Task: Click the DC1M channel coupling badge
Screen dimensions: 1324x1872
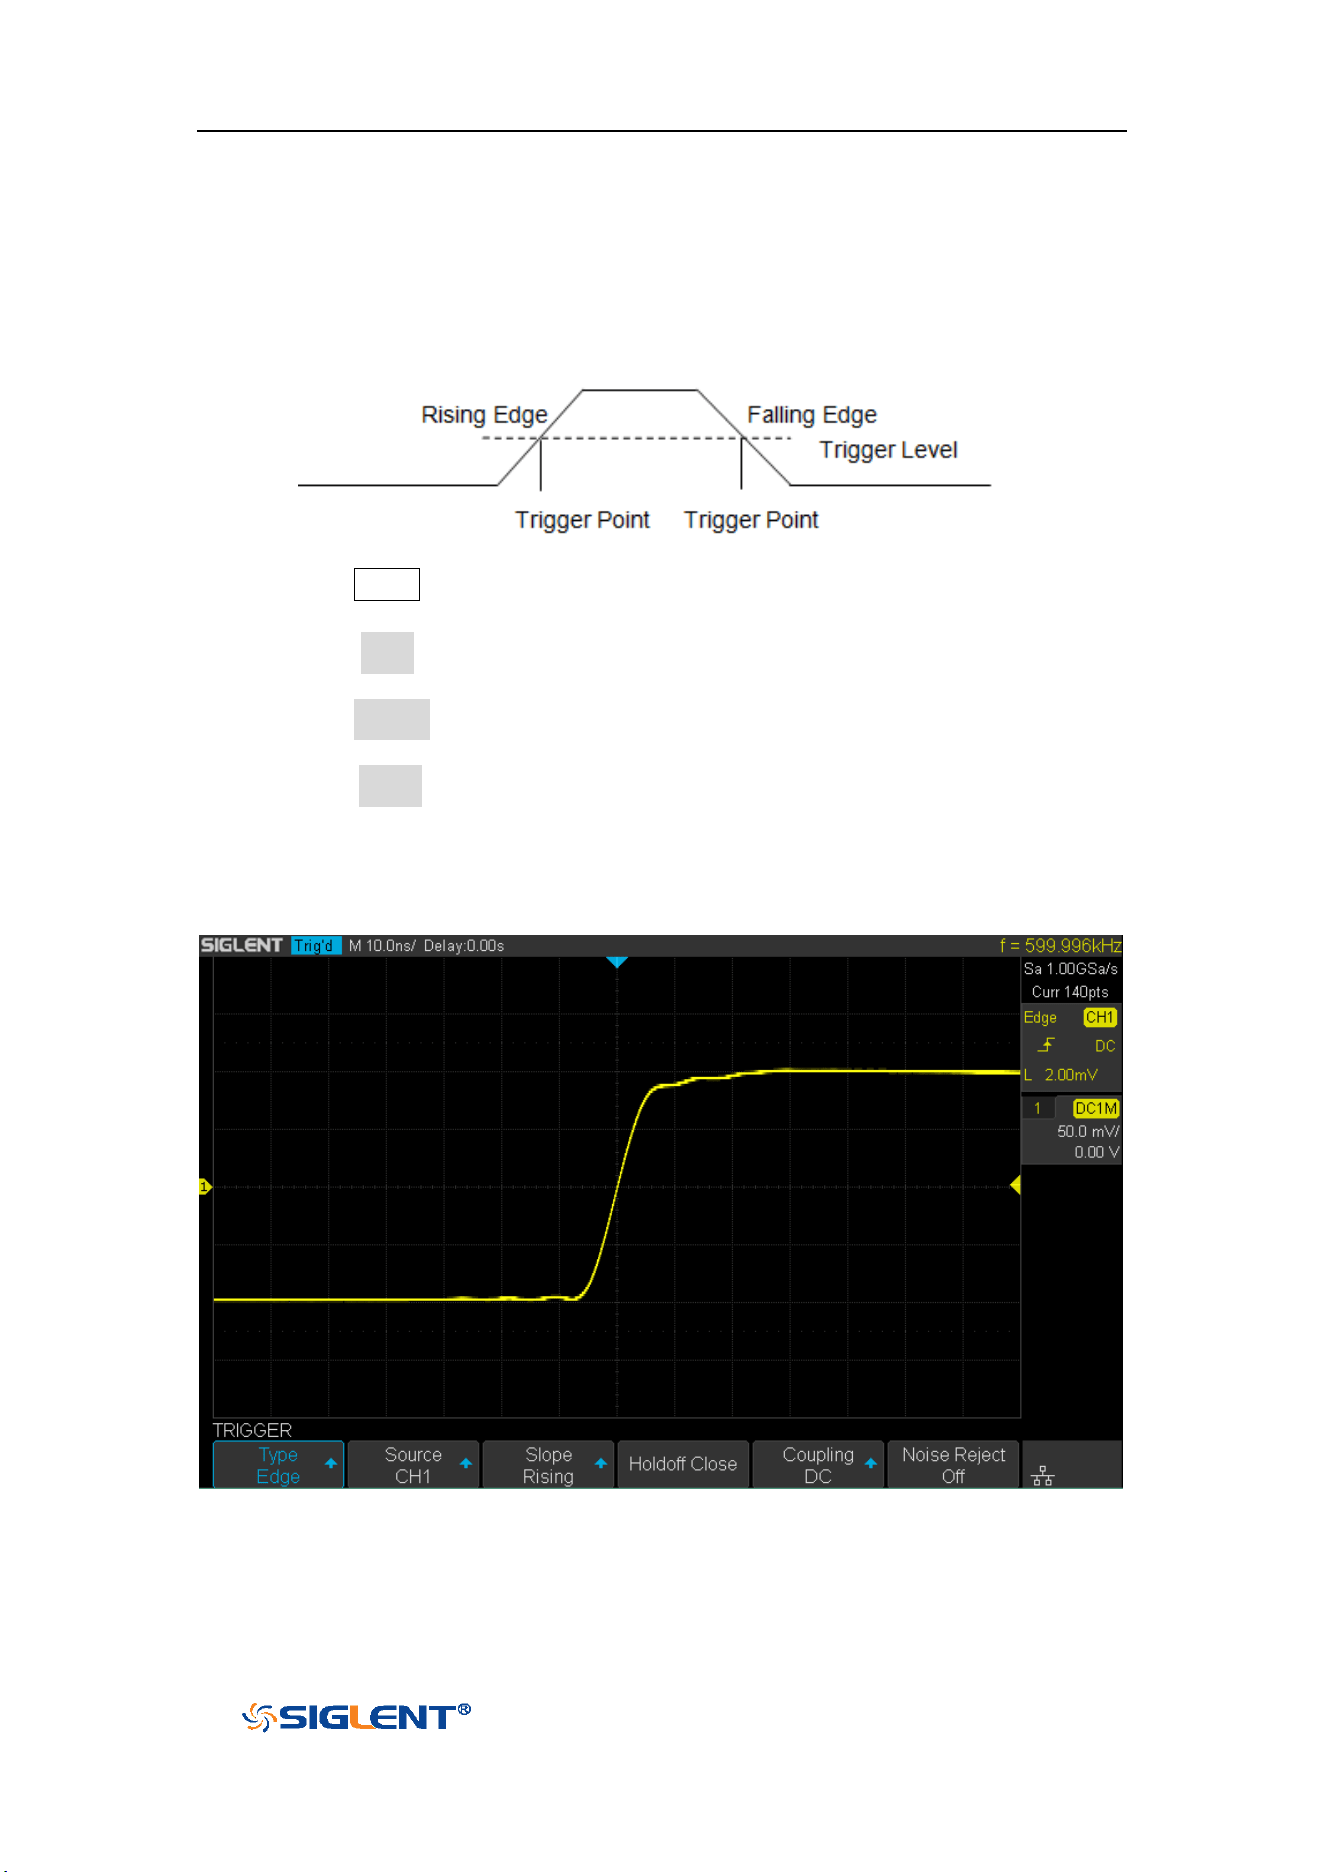Action: point(1095,1108)
